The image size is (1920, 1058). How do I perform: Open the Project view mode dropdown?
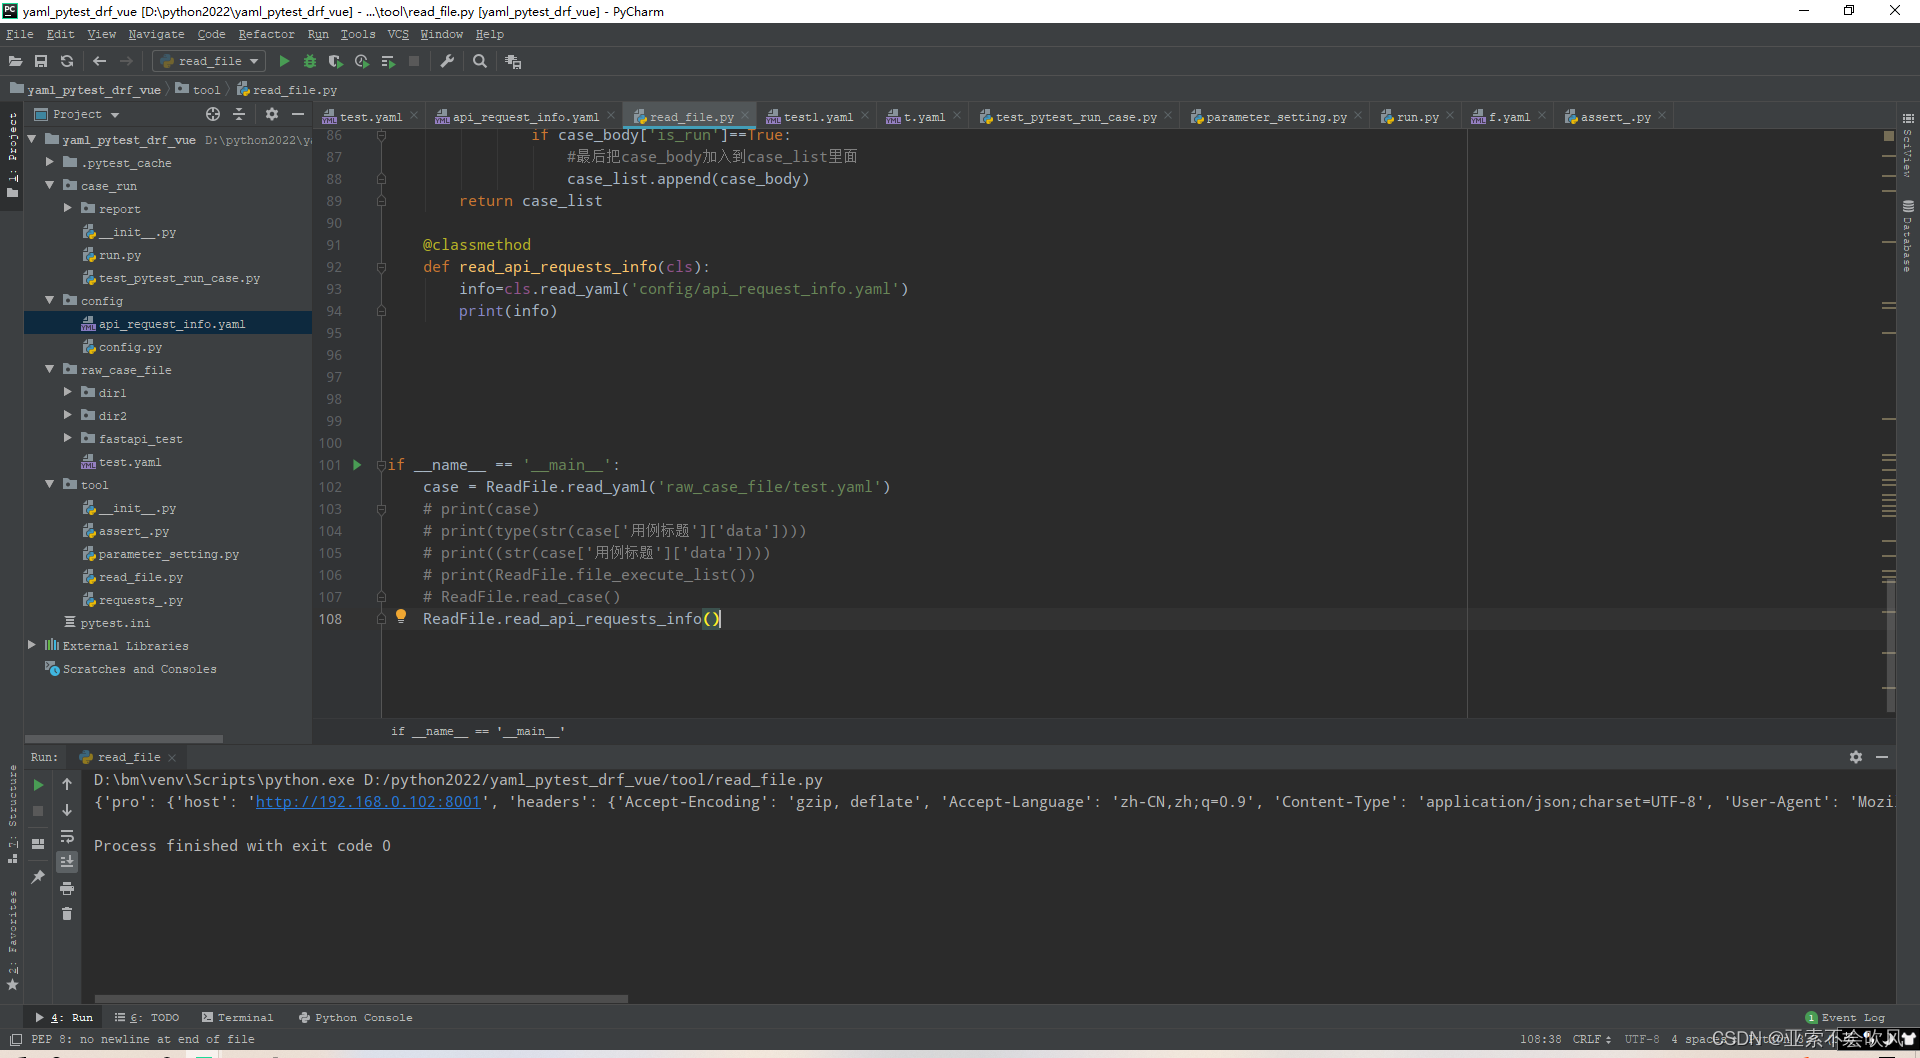86,114
